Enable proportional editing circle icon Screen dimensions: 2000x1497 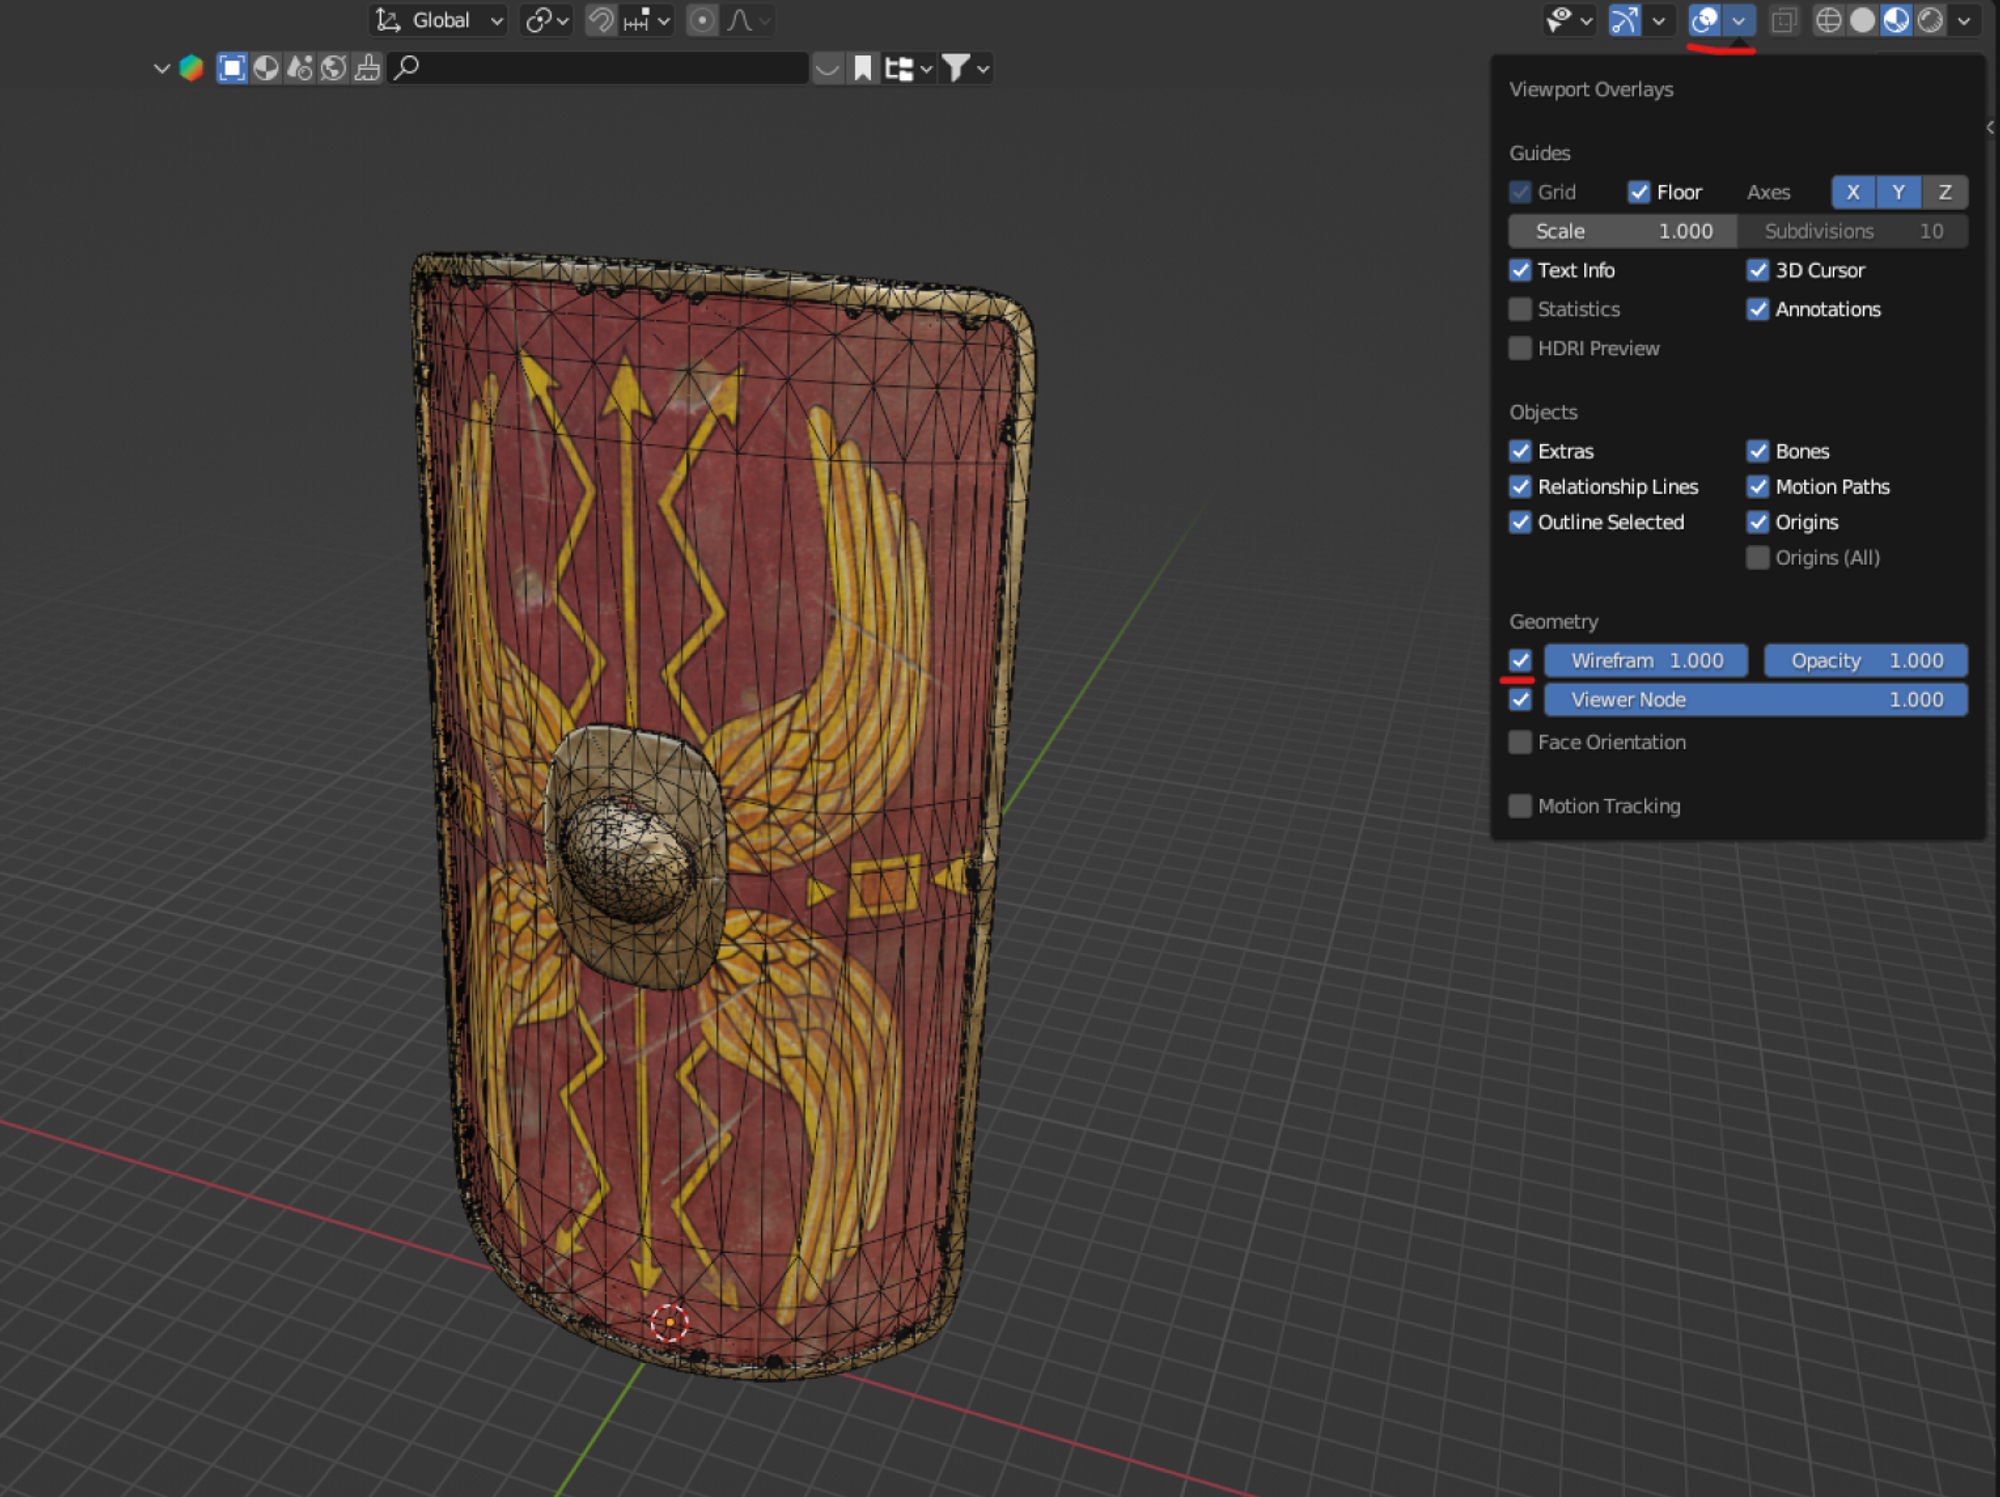[703, 20]
